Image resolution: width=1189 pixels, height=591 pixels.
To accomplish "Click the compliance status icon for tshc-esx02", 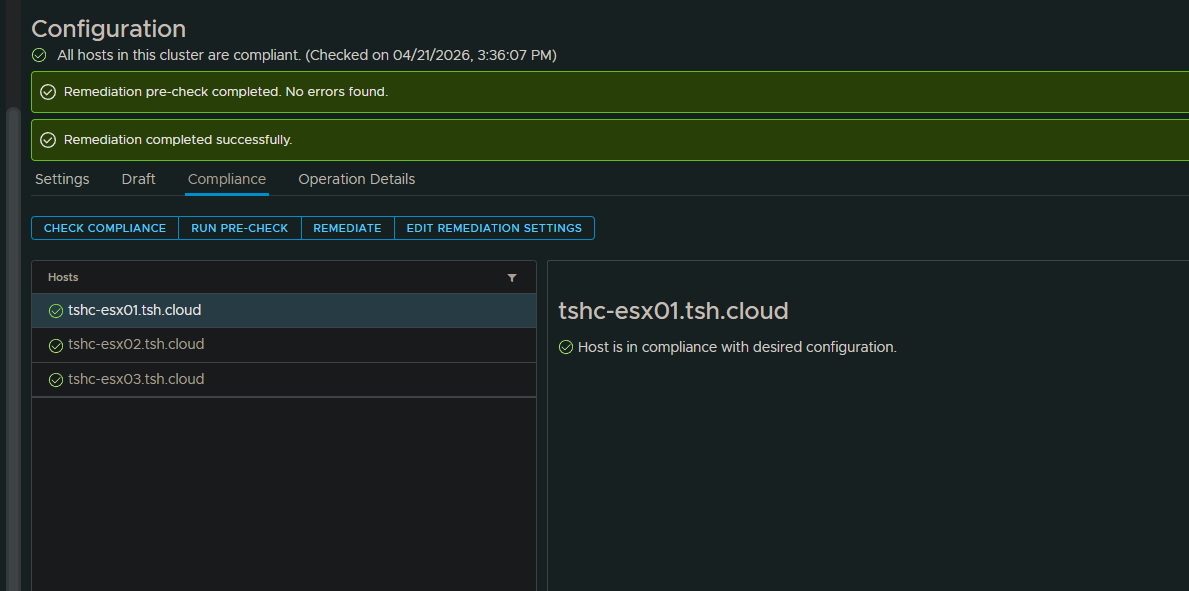I will click(56, 345).
